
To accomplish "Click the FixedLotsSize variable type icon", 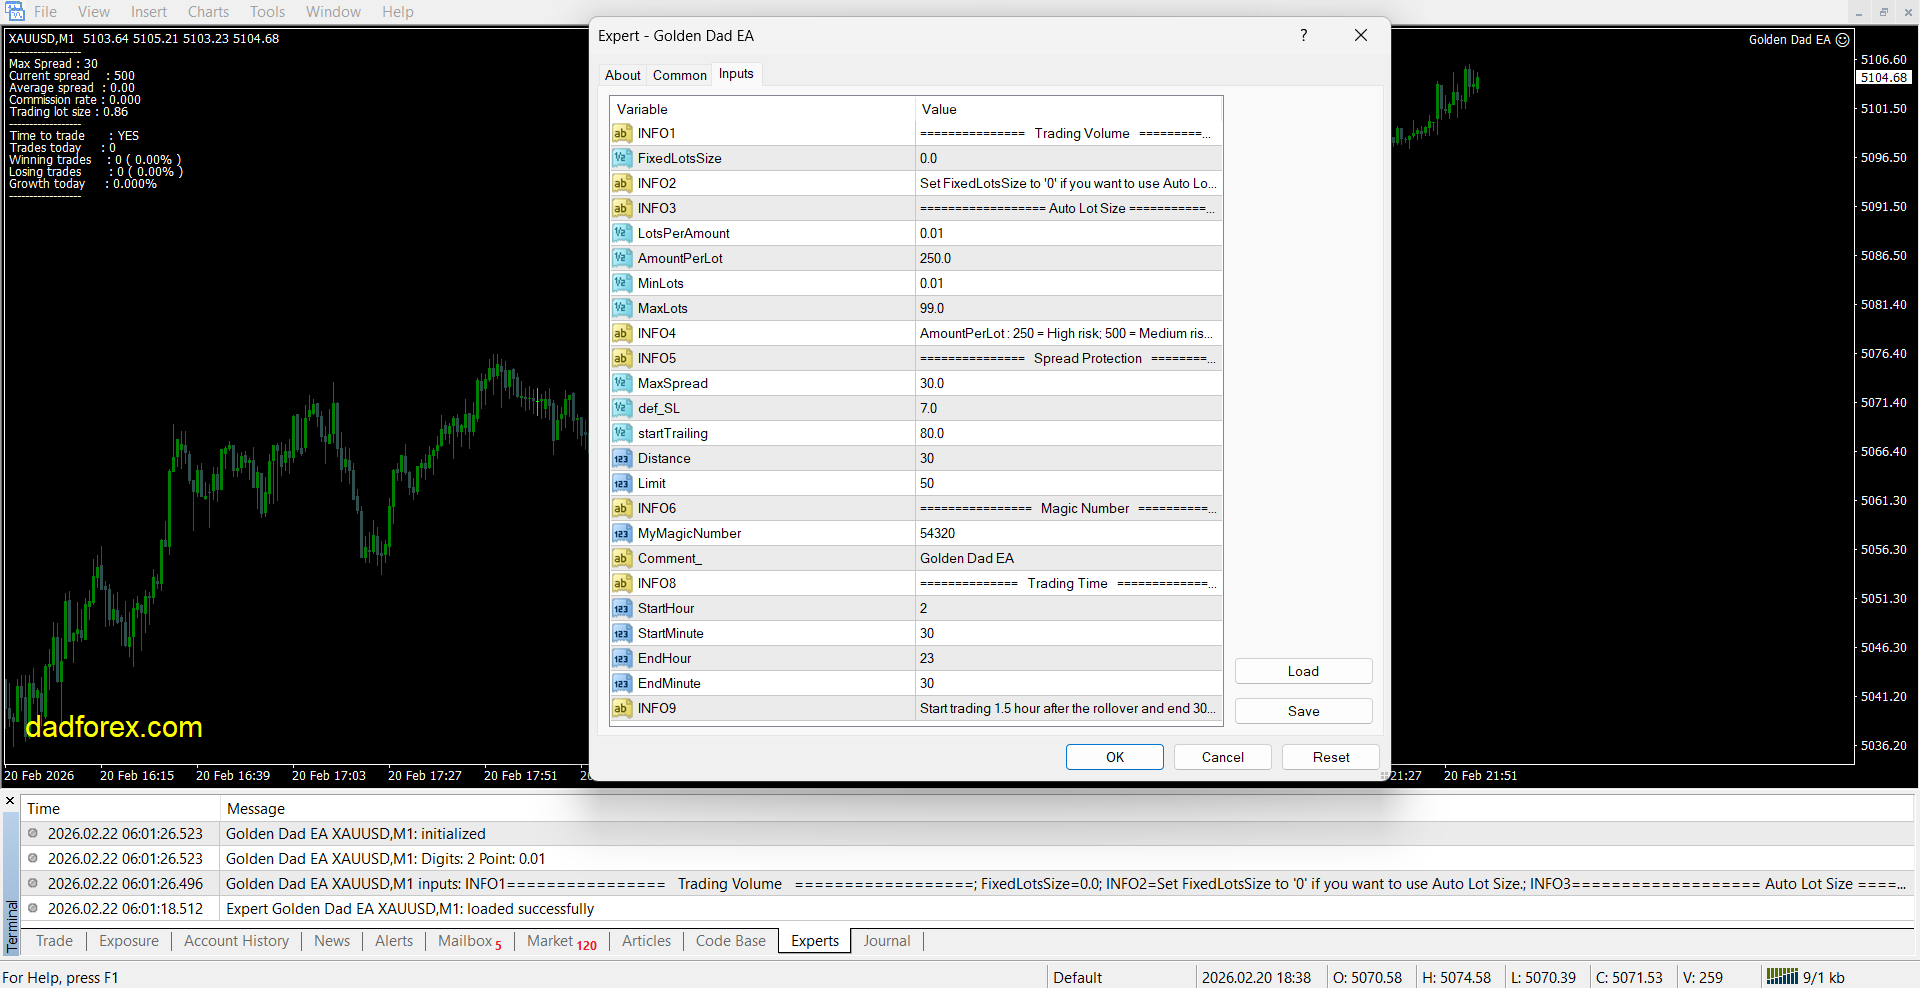I will (x=621, y=158).
